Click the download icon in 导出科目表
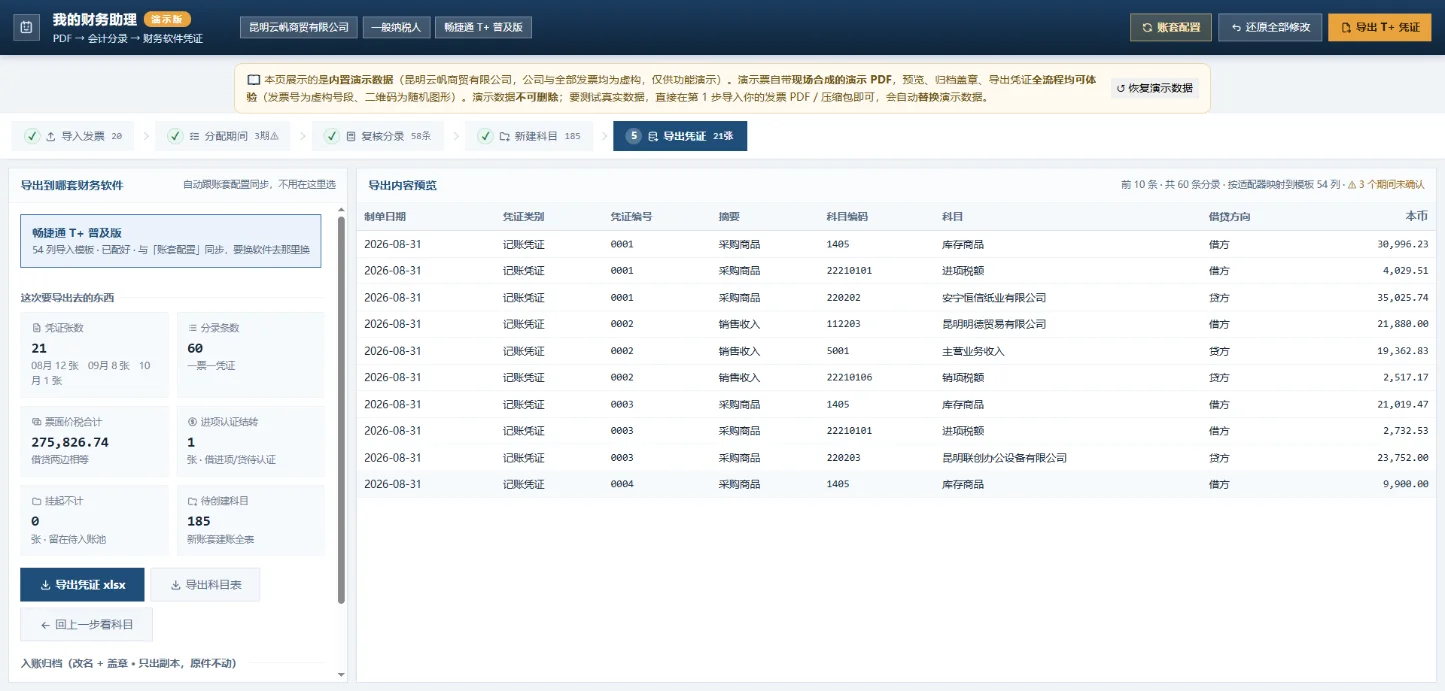This screenshot has width=1445, height=691. point(176,585)
